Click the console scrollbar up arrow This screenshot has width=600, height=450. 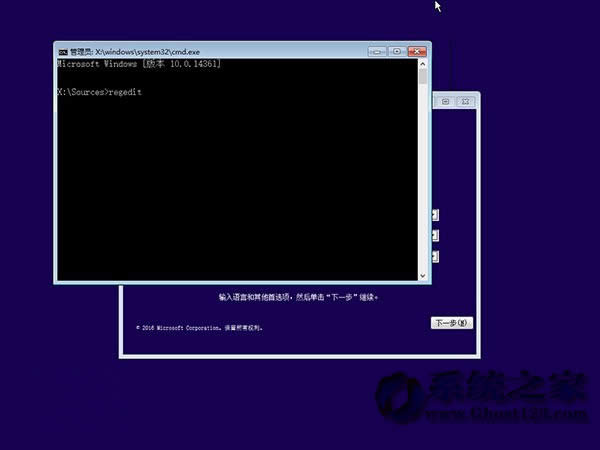(424, 63)
